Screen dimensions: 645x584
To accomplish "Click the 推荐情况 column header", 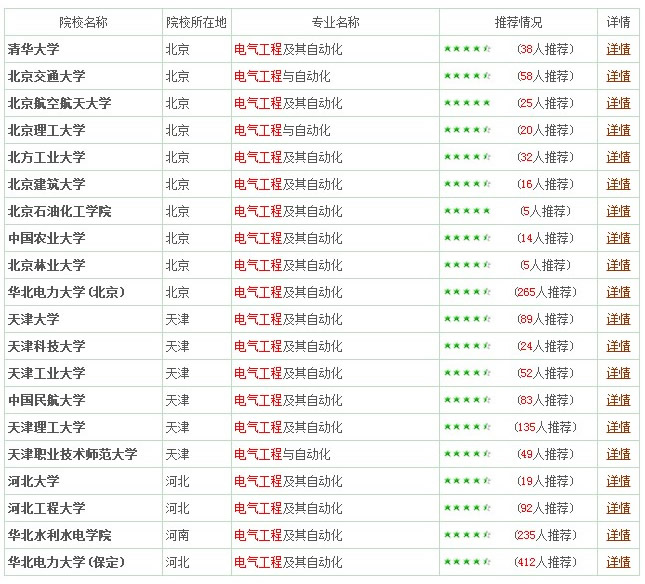I will point(518,22).
